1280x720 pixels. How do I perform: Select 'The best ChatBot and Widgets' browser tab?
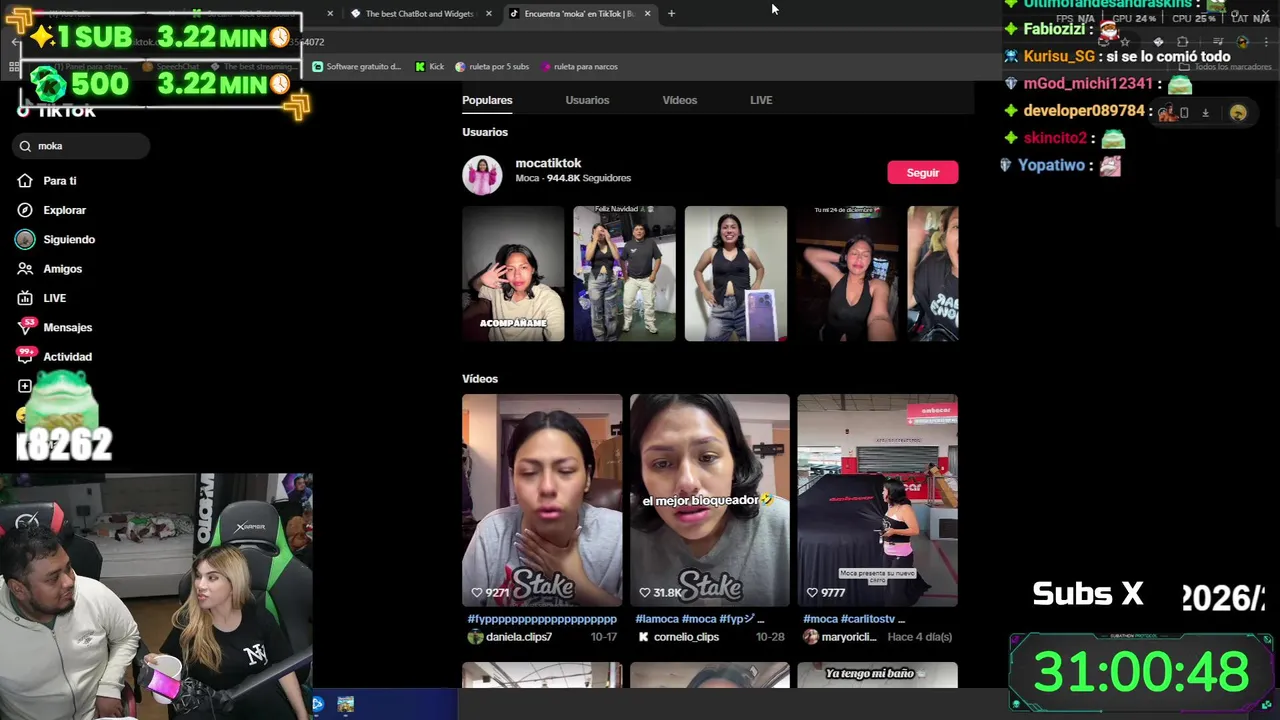pos(420,14)
